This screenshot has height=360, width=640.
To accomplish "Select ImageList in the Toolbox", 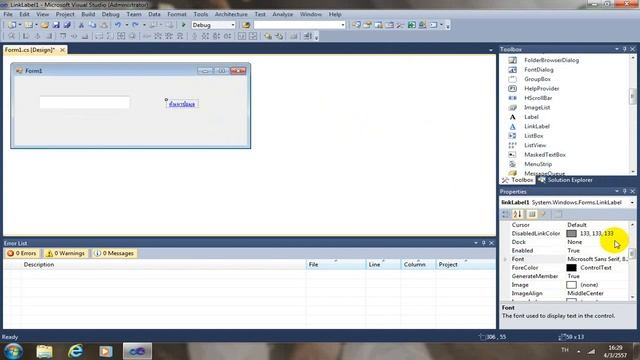I will pyautogui.click(x=537, y=107).
